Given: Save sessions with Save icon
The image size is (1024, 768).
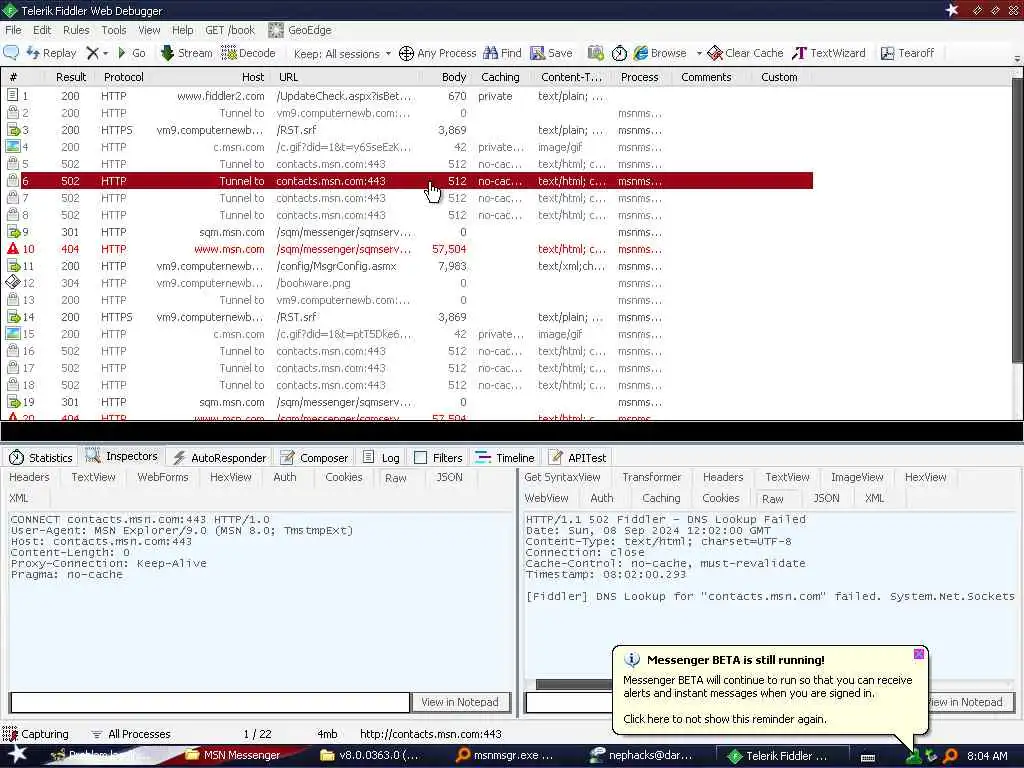Looking at the screenshot, I should tap(551, 53).
